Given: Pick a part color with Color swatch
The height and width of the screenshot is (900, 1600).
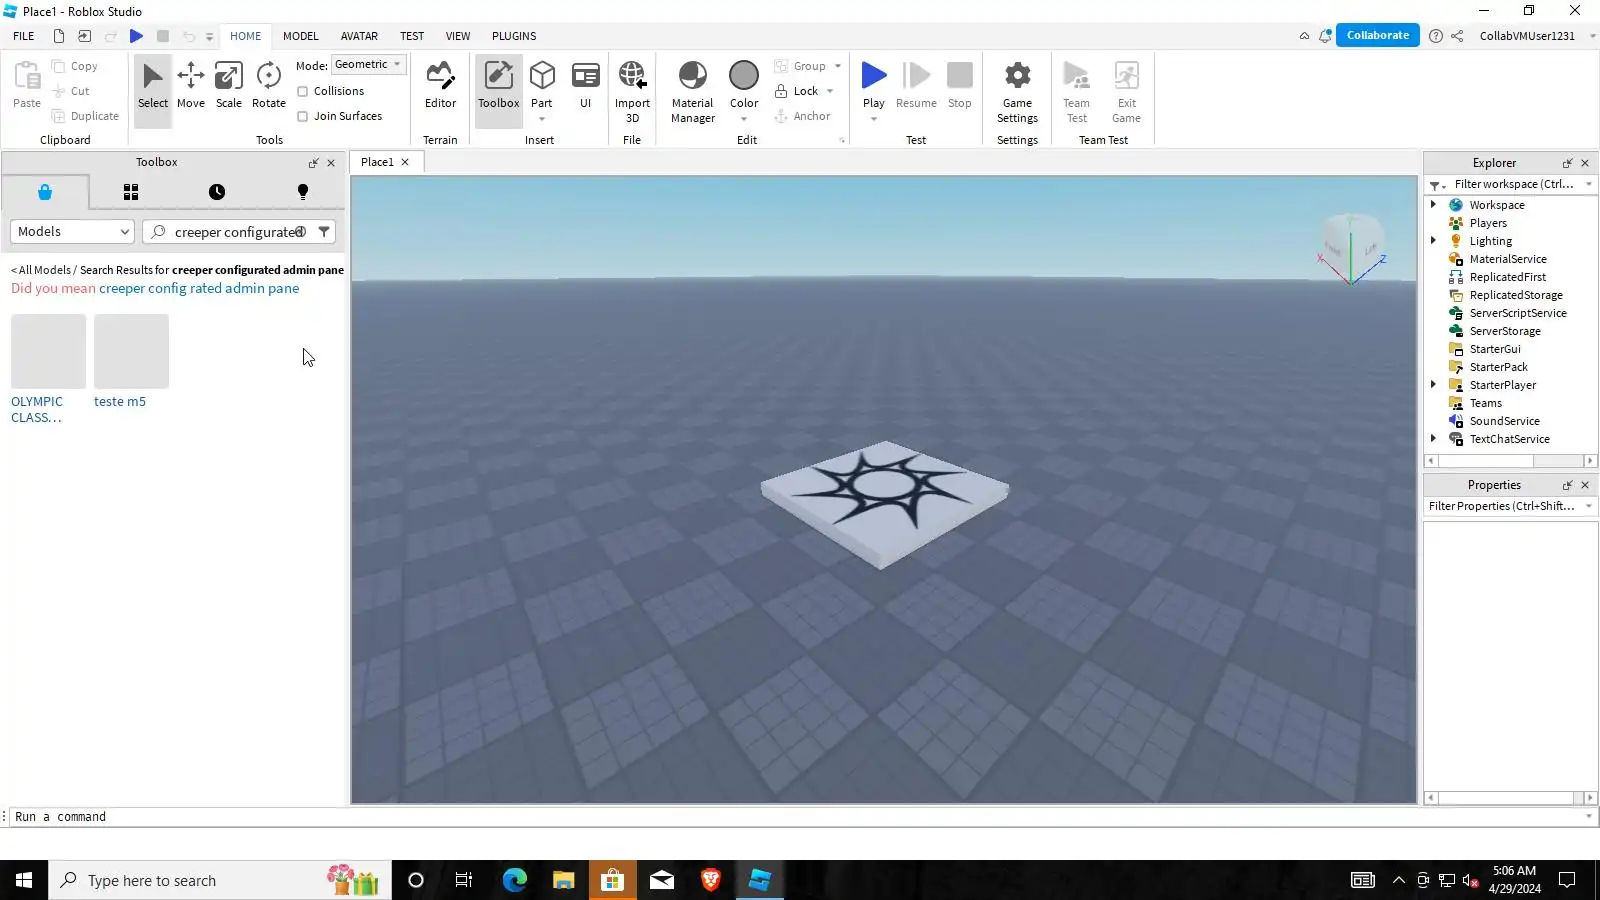Looking at the screenshot, I should point(744,76).
